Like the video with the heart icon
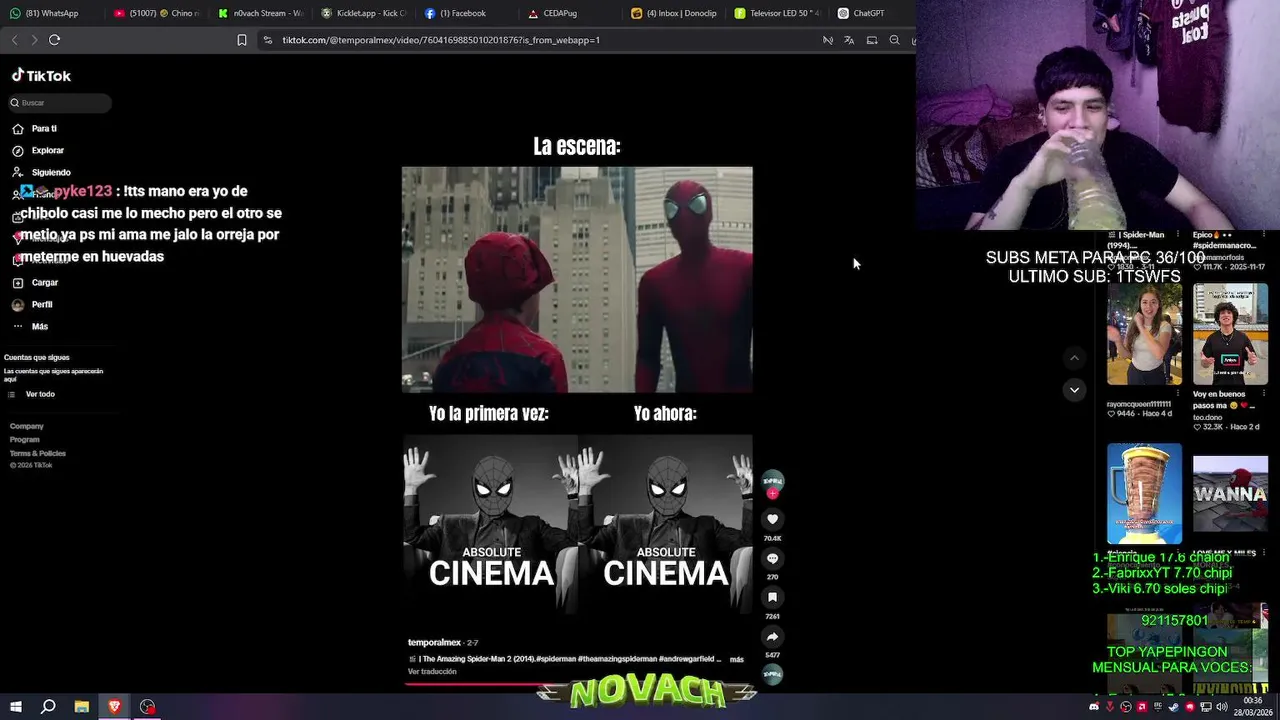 tap(772, 519)
